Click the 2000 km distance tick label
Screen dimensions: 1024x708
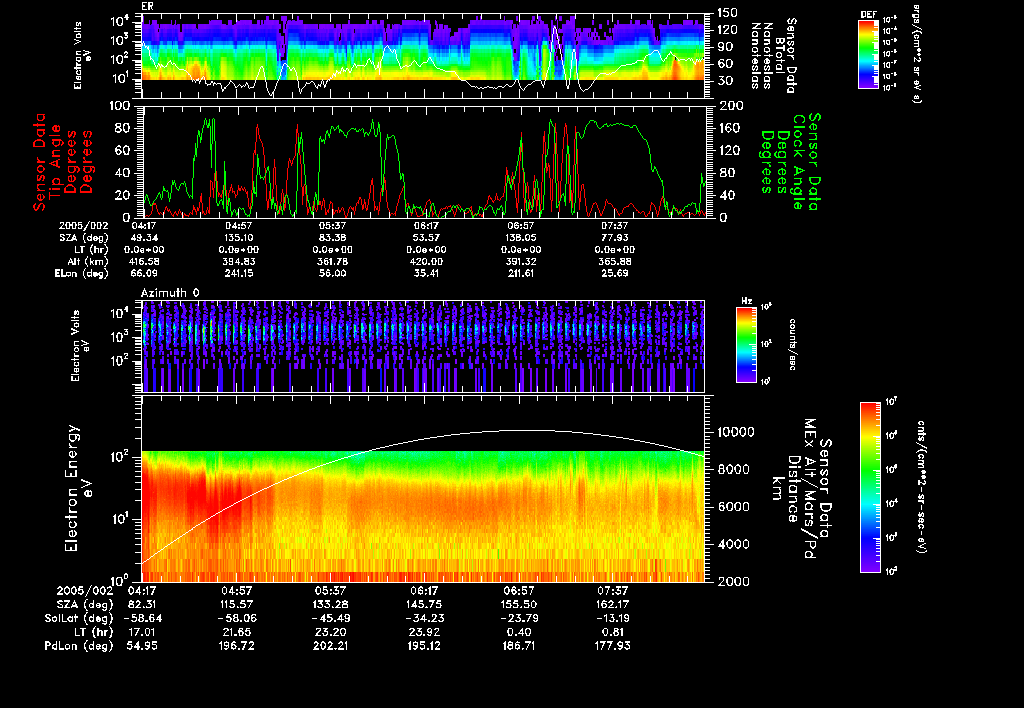point(732,581)
